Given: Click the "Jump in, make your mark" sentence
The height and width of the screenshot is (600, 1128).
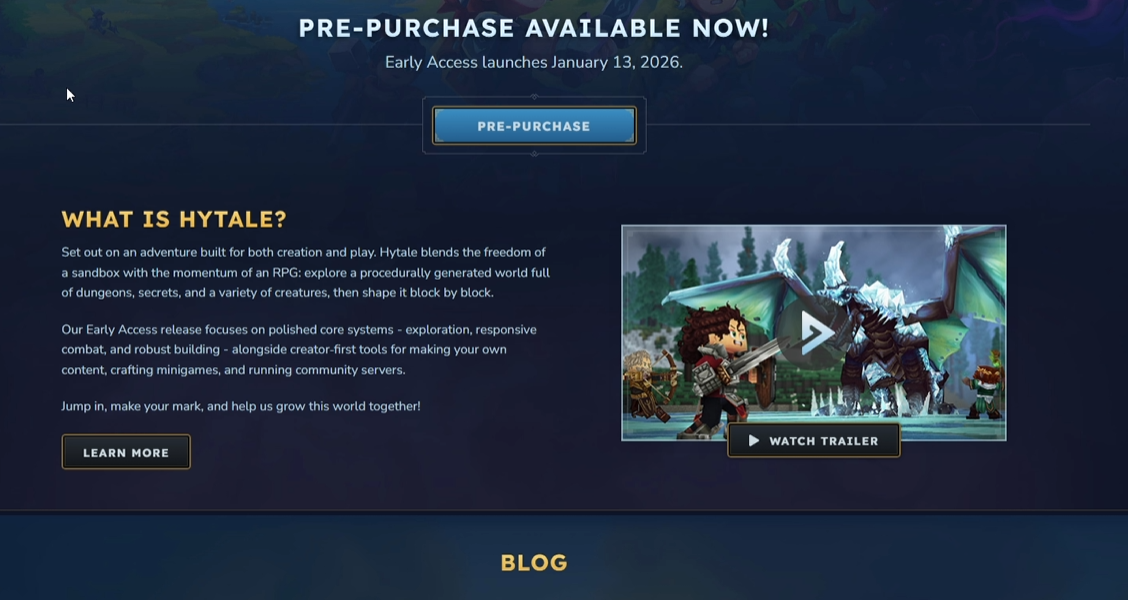Looking at the screenshot, I should tap(241, 406).
